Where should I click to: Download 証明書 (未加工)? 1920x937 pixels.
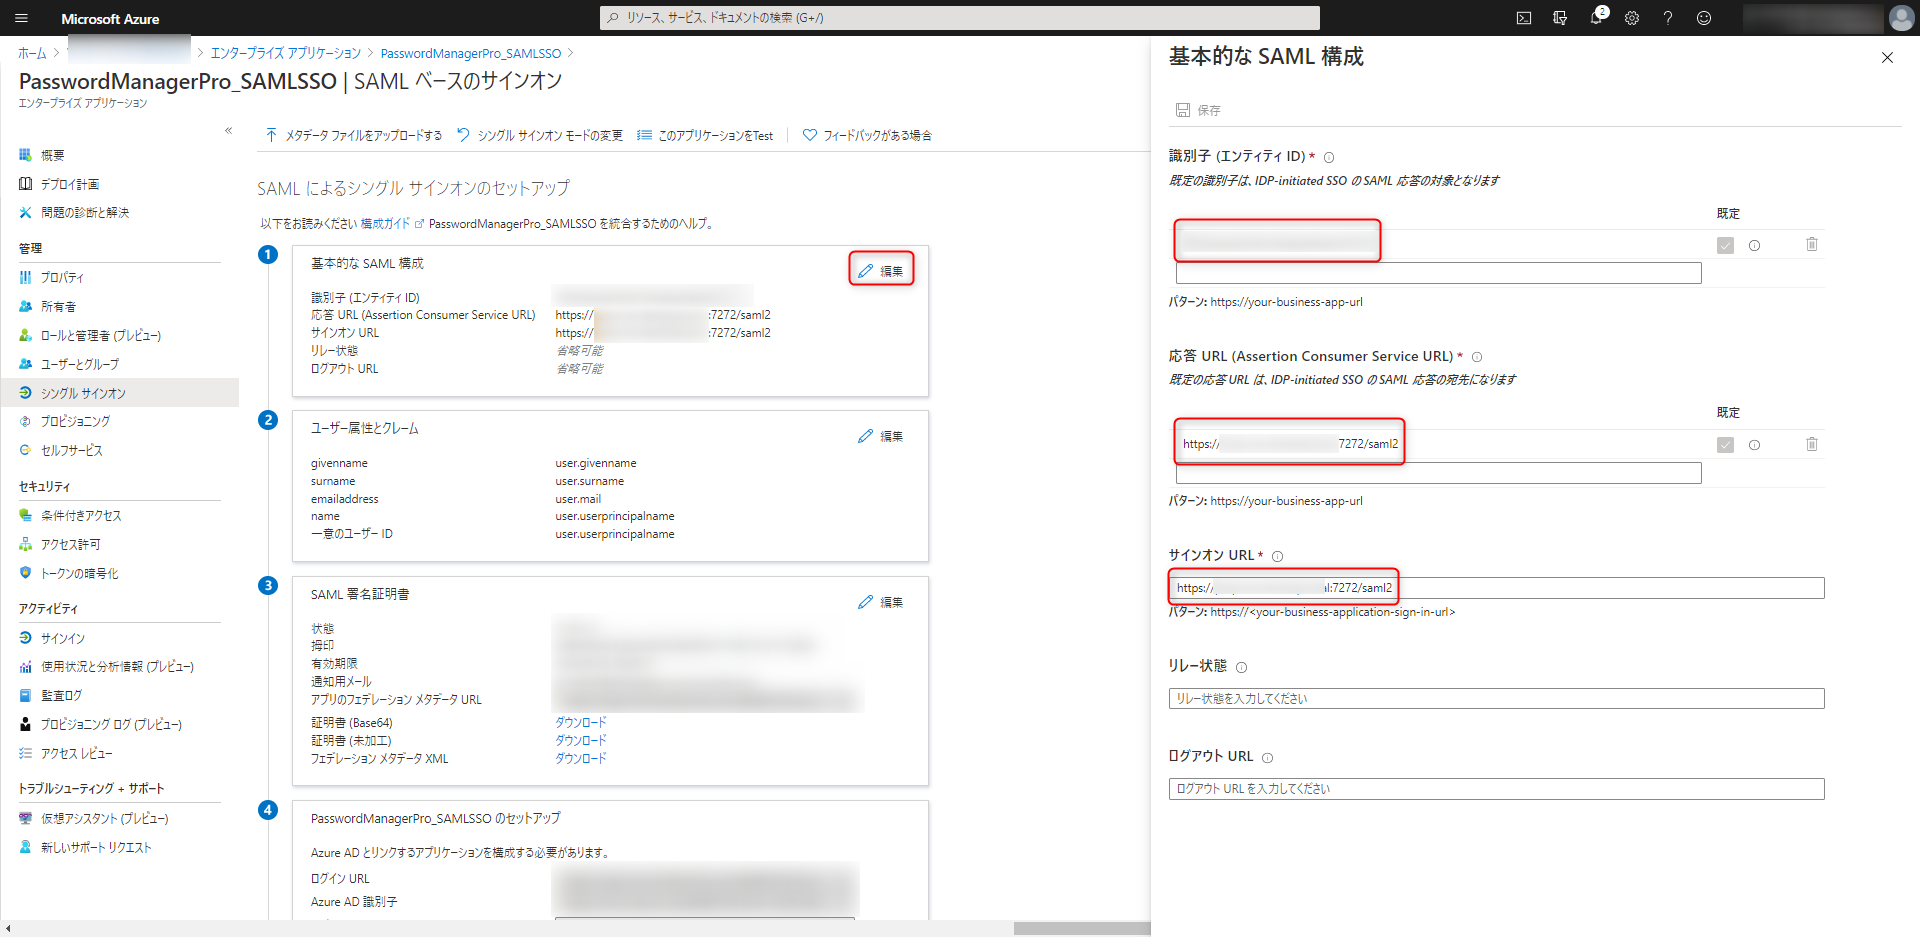tap(581, 740)
